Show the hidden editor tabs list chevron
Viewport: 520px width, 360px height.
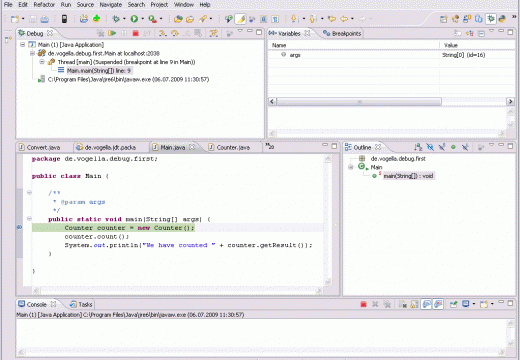pyautogui.click(x=270, y=146)
